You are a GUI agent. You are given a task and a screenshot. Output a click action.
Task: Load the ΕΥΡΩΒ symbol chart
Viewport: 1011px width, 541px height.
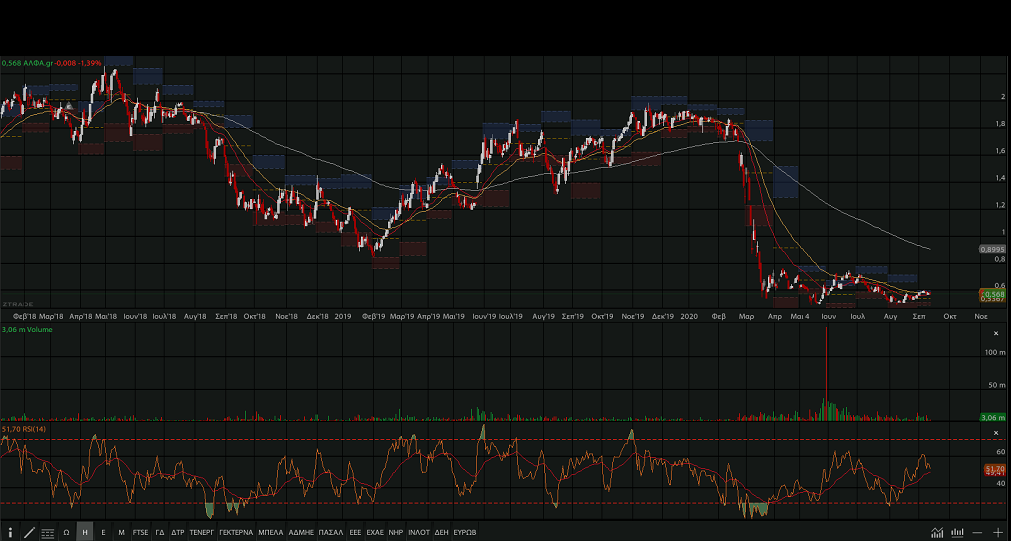pyautogui.click(x=465, y=533)
